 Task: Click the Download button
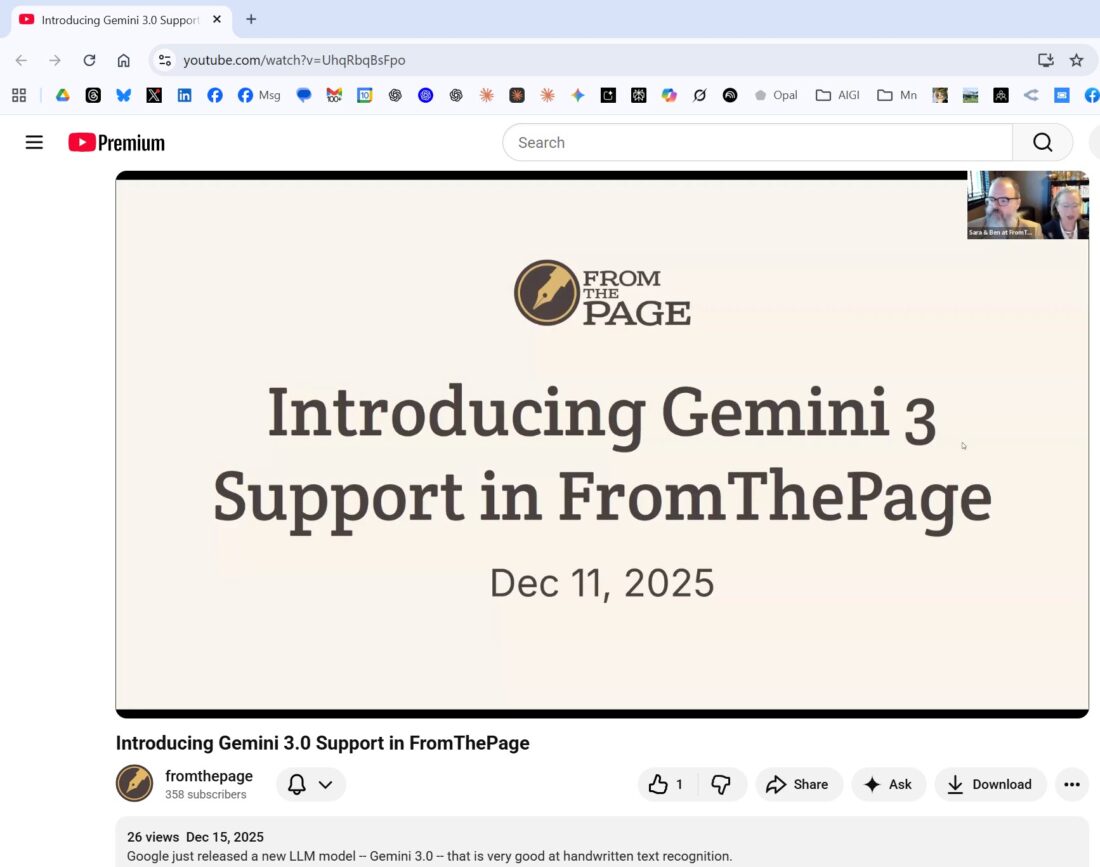point(990,785)
